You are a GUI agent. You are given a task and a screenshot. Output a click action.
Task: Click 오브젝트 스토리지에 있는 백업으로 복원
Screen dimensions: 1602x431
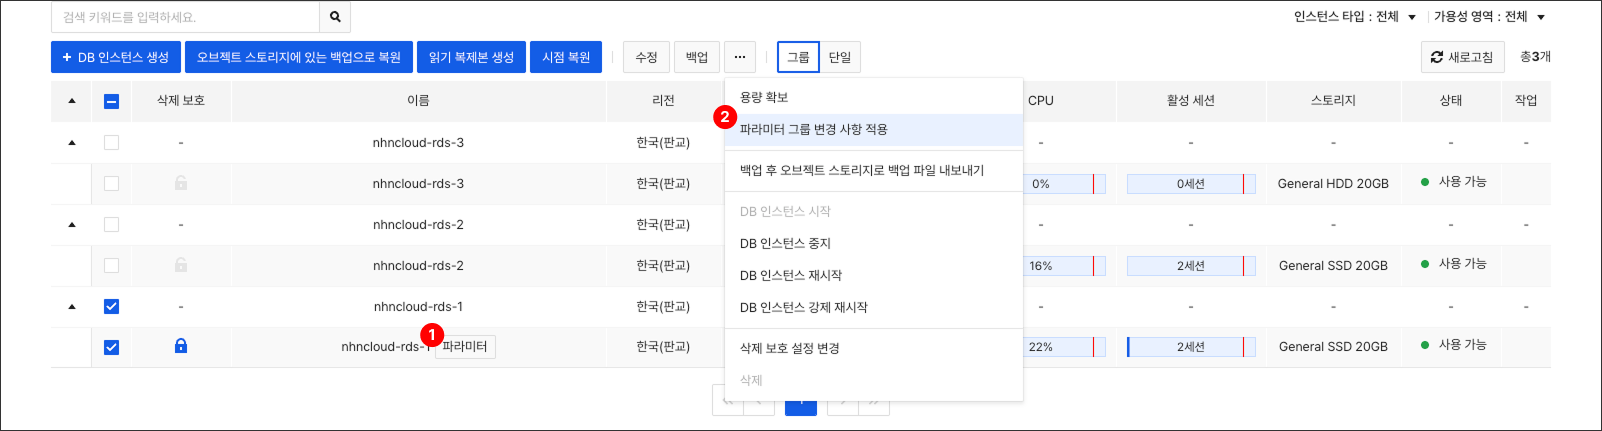pos(299,57)
